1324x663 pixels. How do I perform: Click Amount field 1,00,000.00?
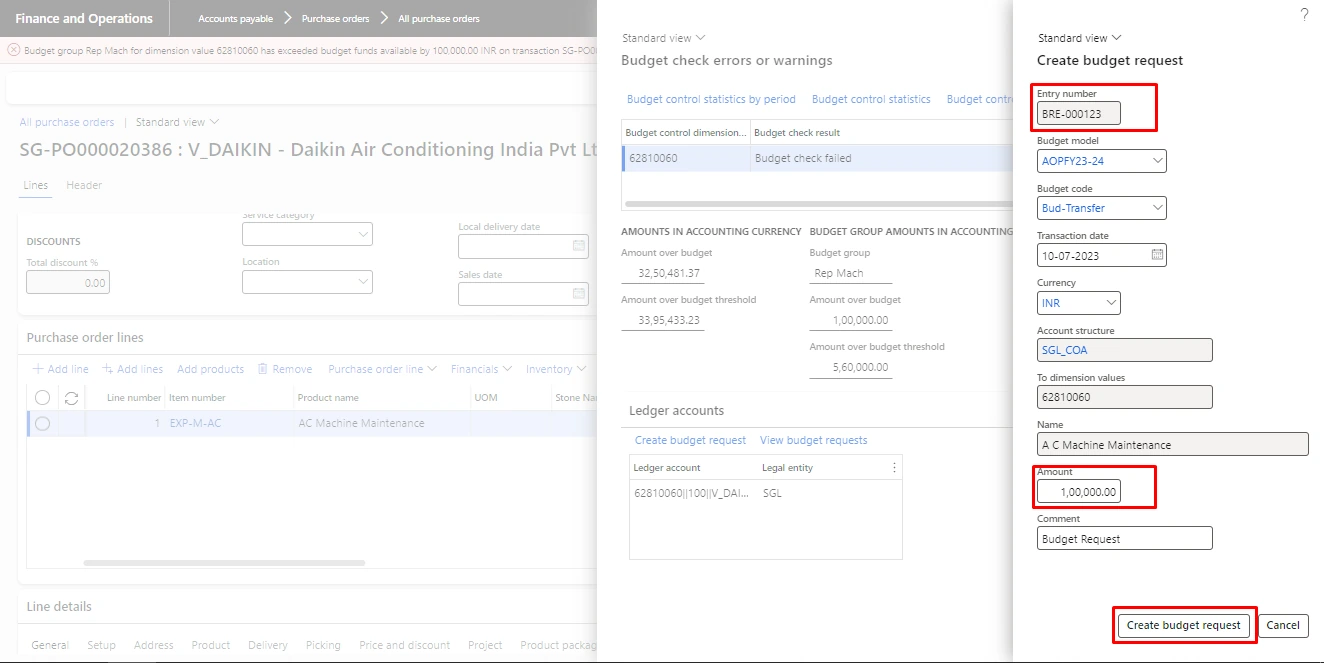click(x=1079, y=491)
